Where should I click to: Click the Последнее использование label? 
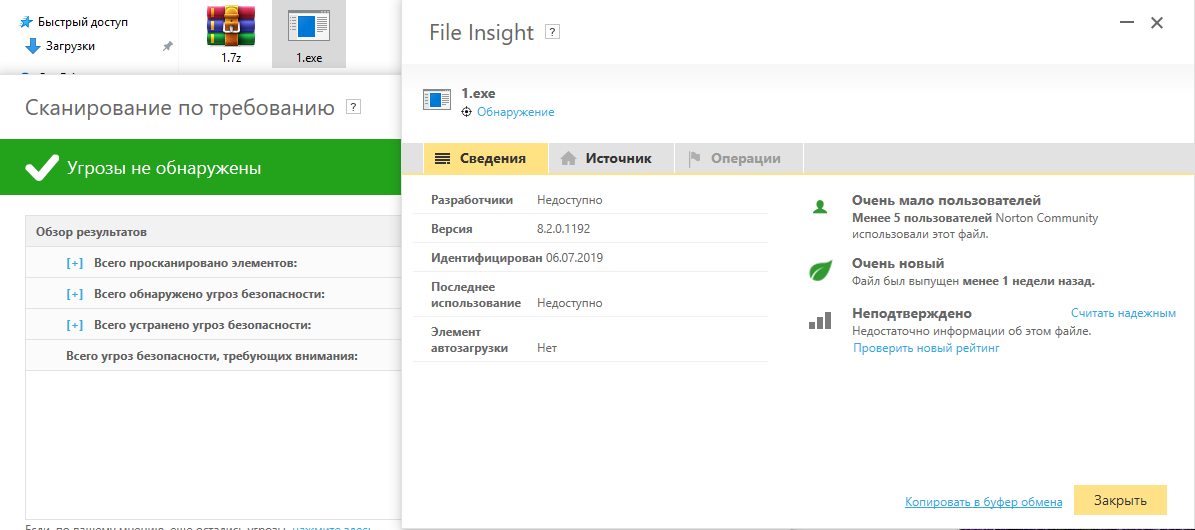(x=476, y=295)
